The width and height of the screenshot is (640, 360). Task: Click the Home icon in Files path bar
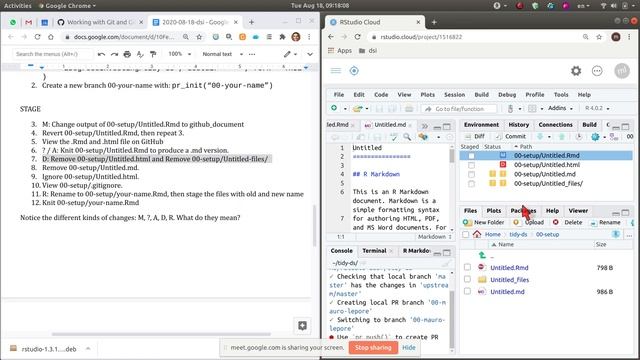[x=477, y=234]
